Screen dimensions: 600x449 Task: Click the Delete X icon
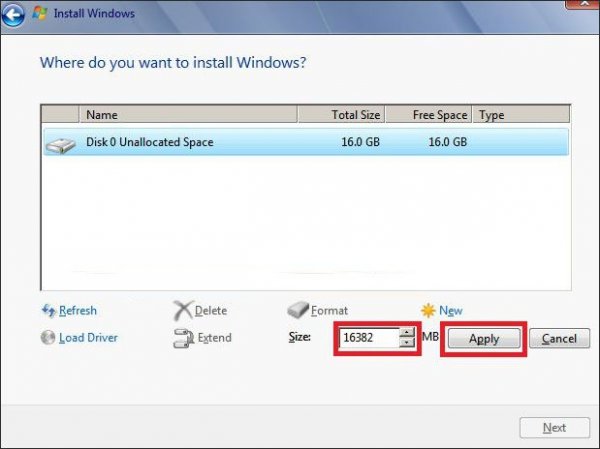click(x=182, y=311)
